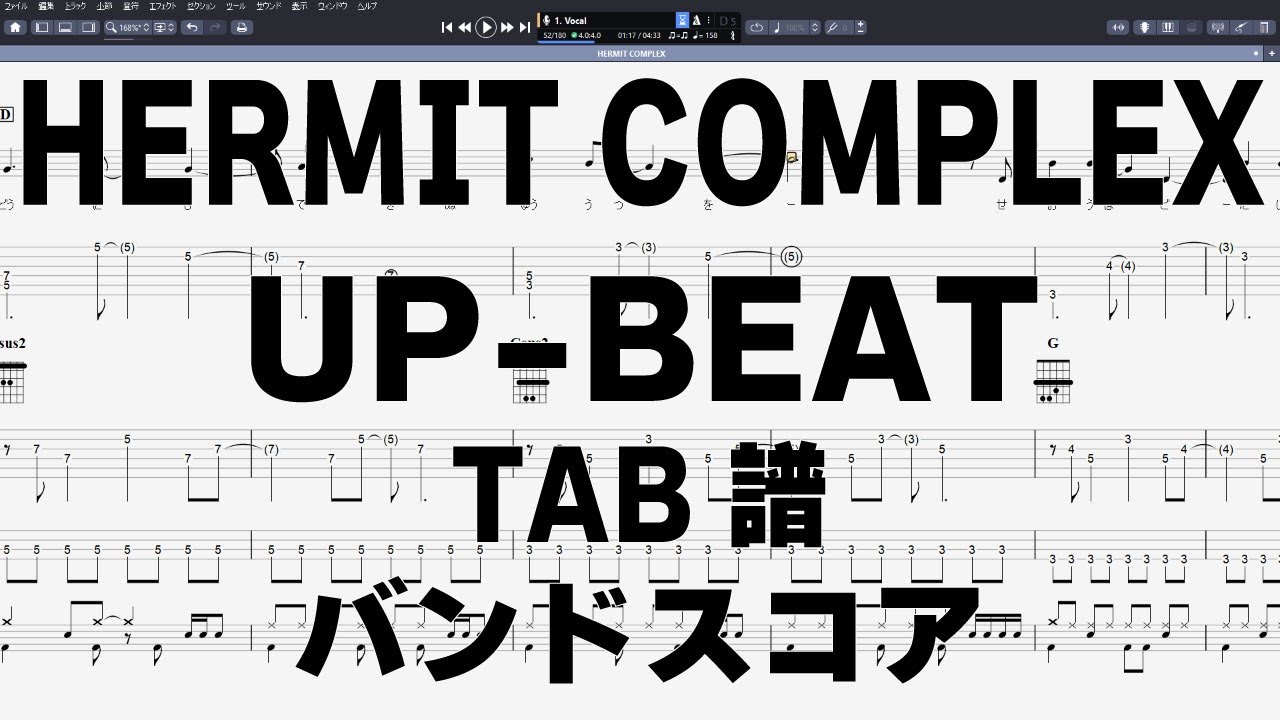Toggle the metronome
The width and height of the screenshot is (1280, 720).
696,19
